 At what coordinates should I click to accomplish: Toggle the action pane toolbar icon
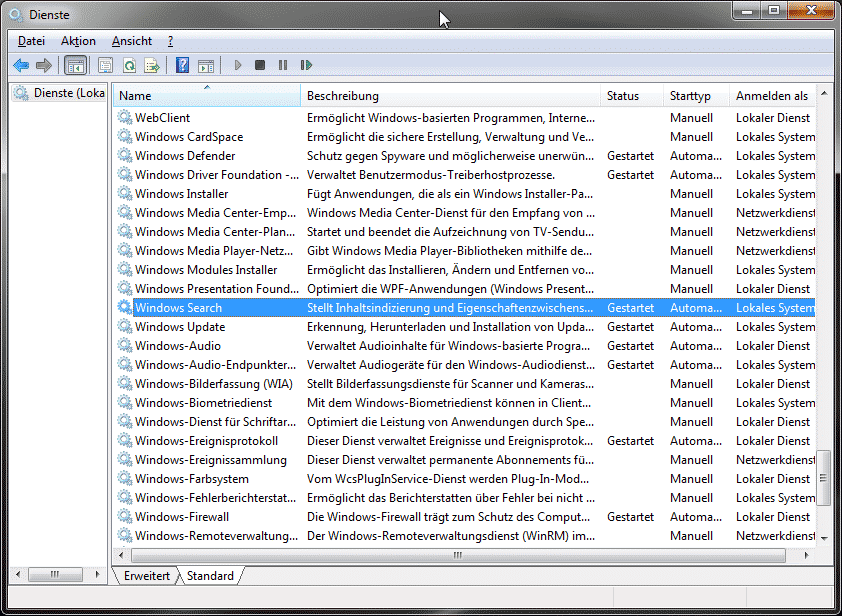point(206,66)
